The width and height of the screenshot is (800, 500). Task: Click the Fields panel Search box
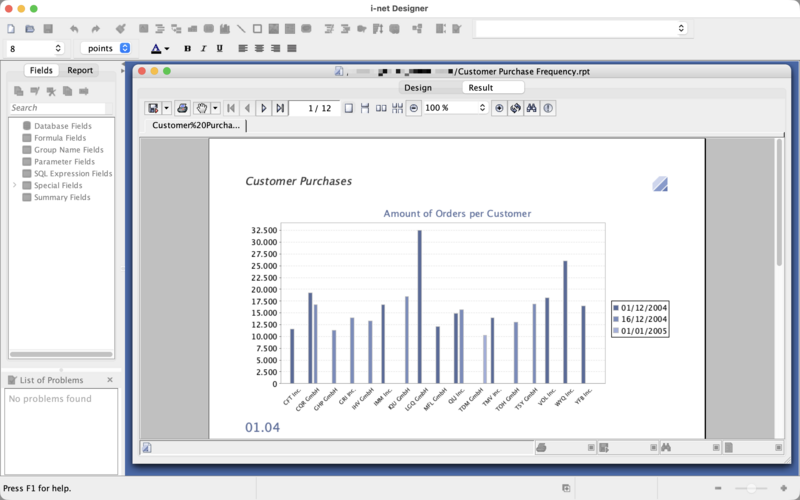click(x=57, y=108)
